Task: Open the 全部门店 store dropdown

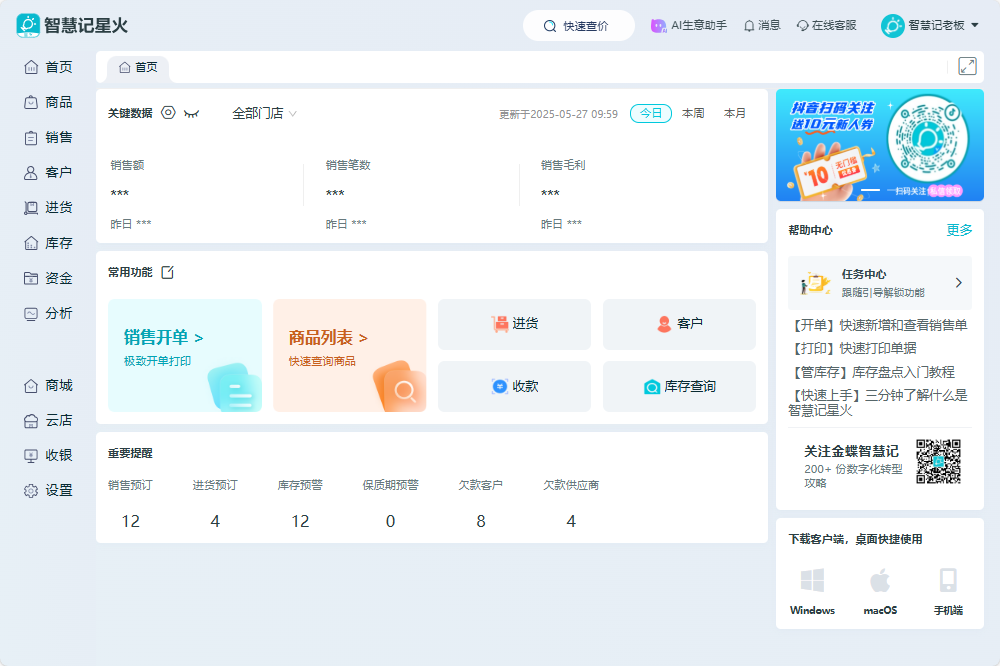Action: pos(264,114)
